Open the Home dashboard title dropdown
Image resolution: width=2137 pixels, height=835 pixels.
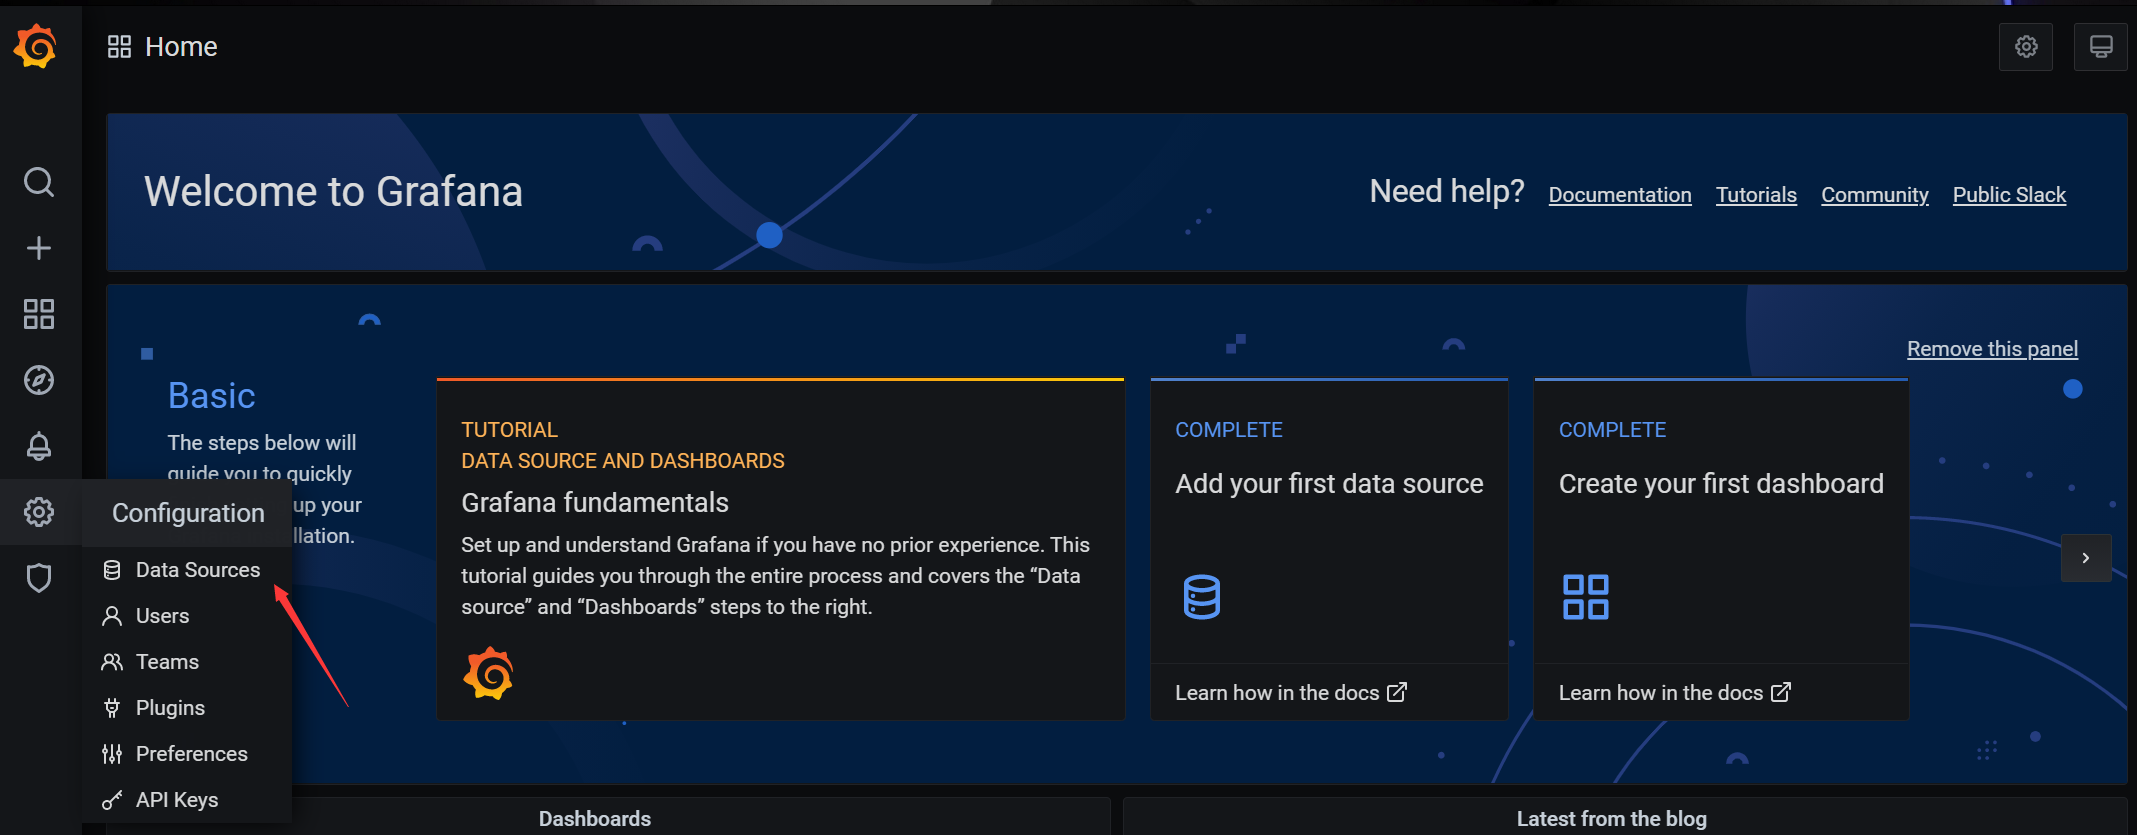[181, 47]
